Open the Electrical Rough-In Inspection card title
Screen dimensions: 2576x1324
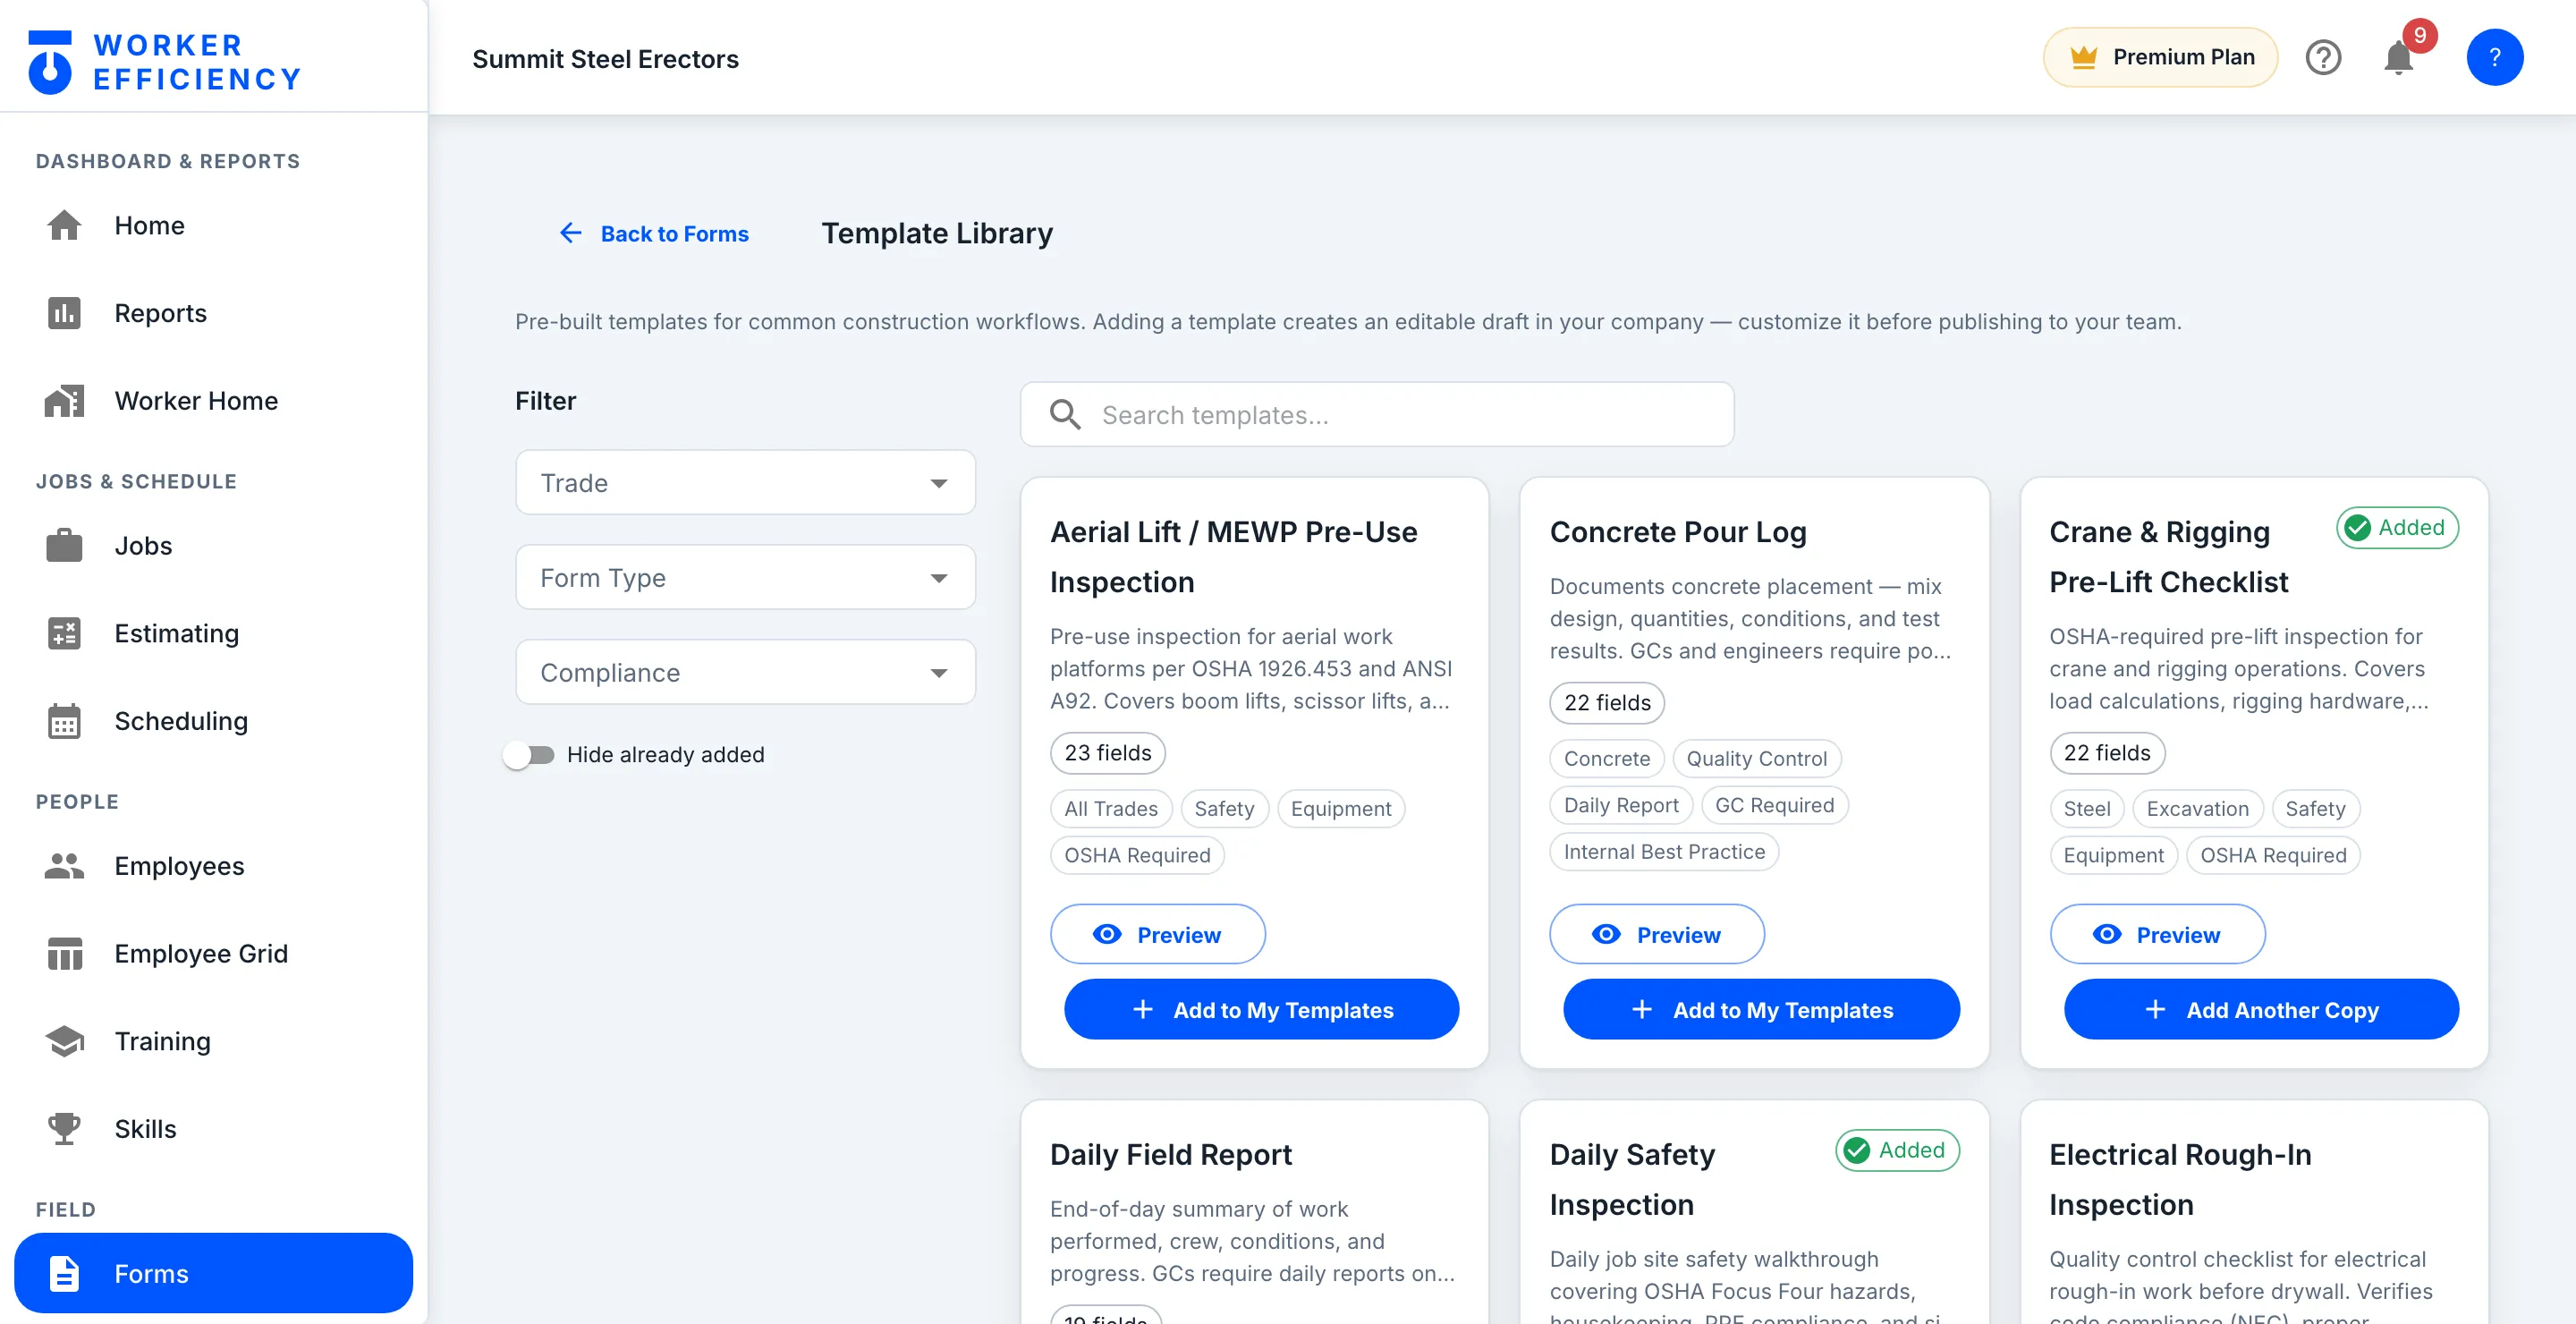point(2180,1180)
